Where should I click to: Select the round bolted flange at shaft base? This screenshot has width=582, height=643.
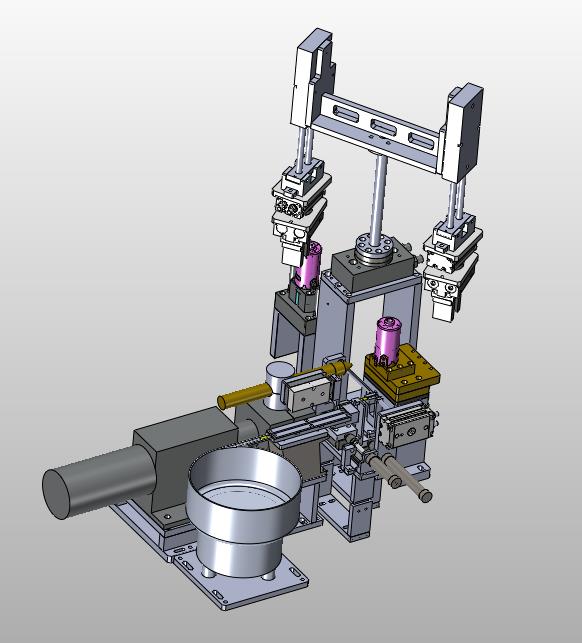coord(374,248)
